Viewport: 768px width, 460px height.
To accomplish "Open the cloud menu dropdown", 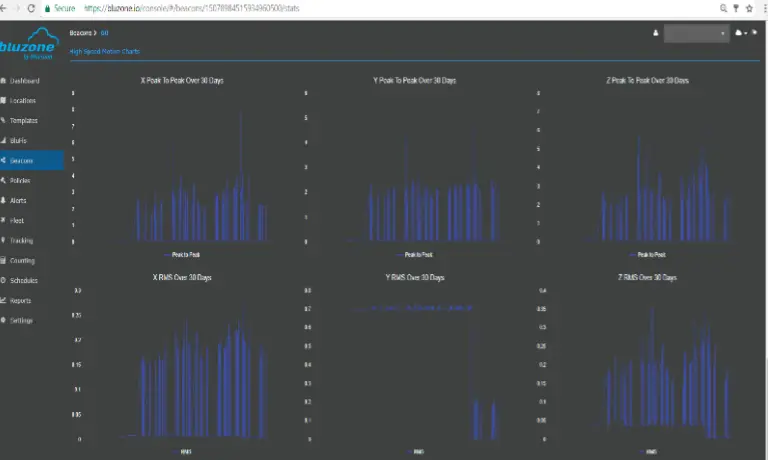I will click(x=741, y=33).
